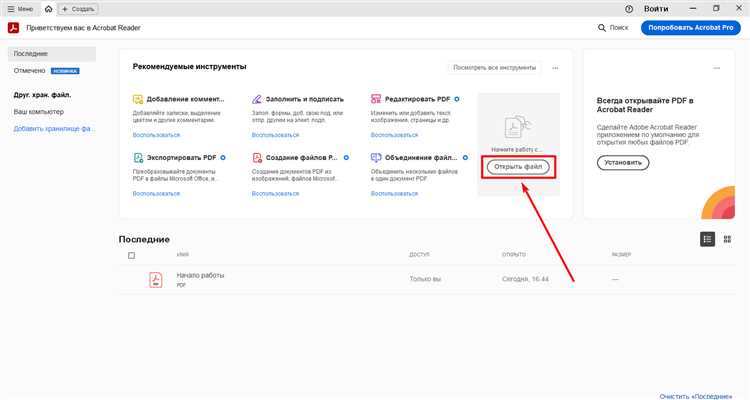Click the Установить button
The height and width of the screenshot is (400, 750).
click(623, 163)
